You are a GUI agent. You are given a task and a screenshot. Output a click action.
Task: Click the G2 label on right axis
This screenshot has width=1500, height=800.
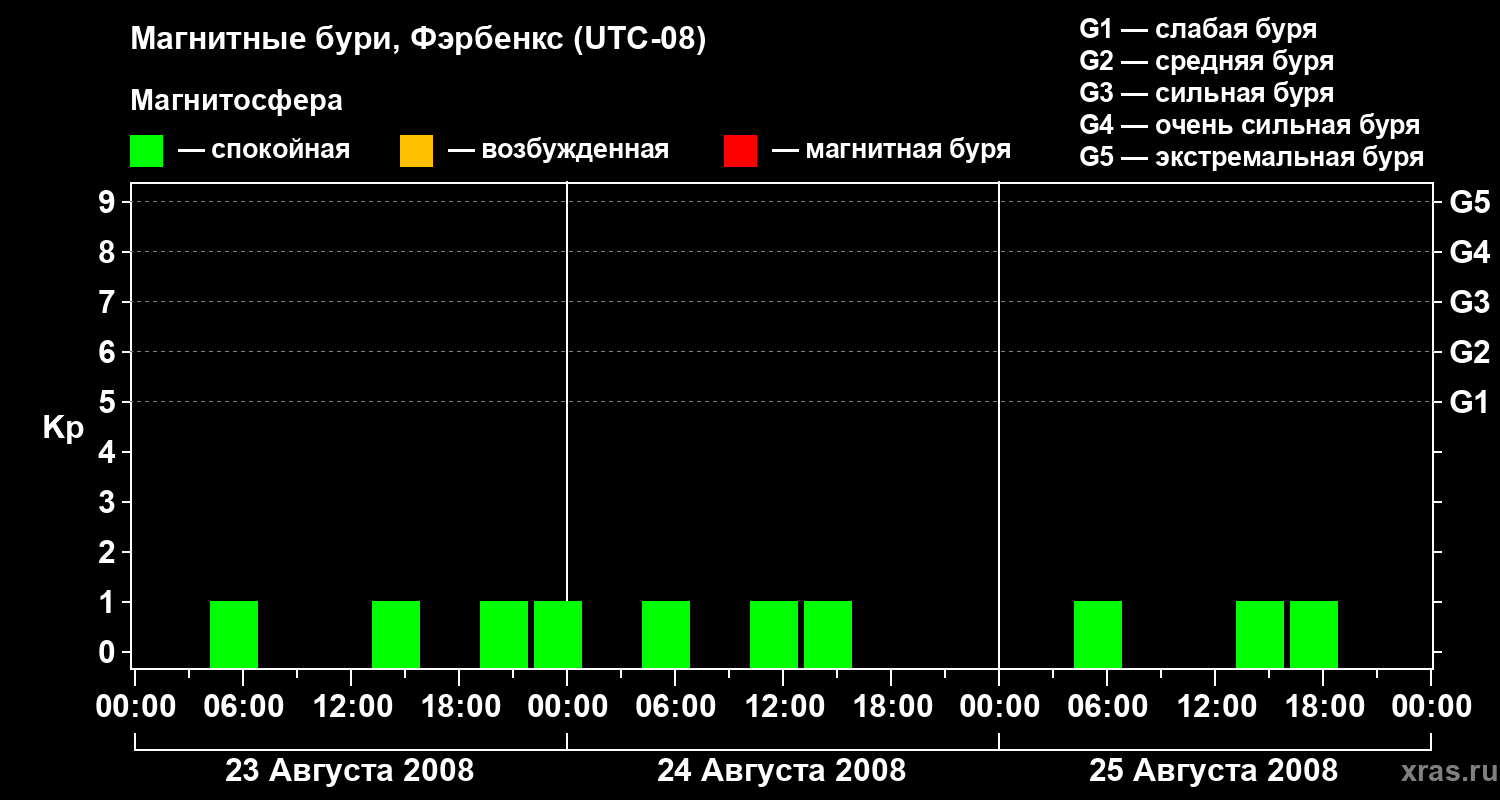pyautogui.click(x=1470, y=352)
